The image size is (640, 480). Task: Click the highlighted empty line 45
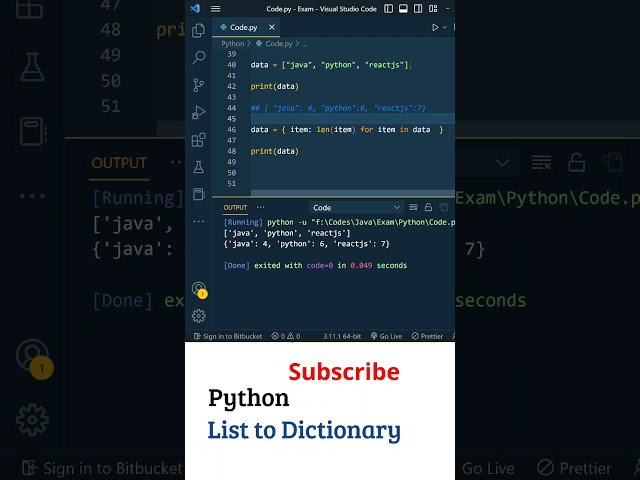(353, 119)
